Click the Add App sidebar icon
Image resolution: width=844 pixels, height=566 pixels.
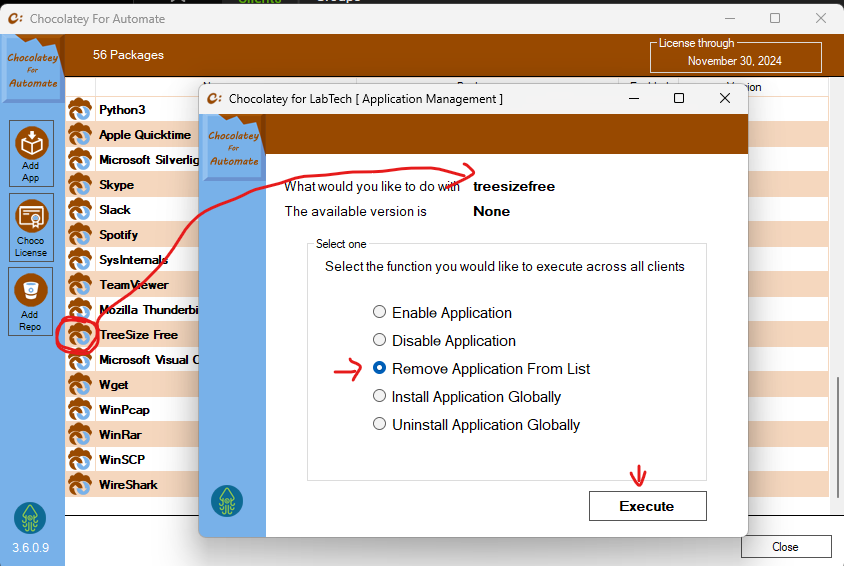click(31, 154)
